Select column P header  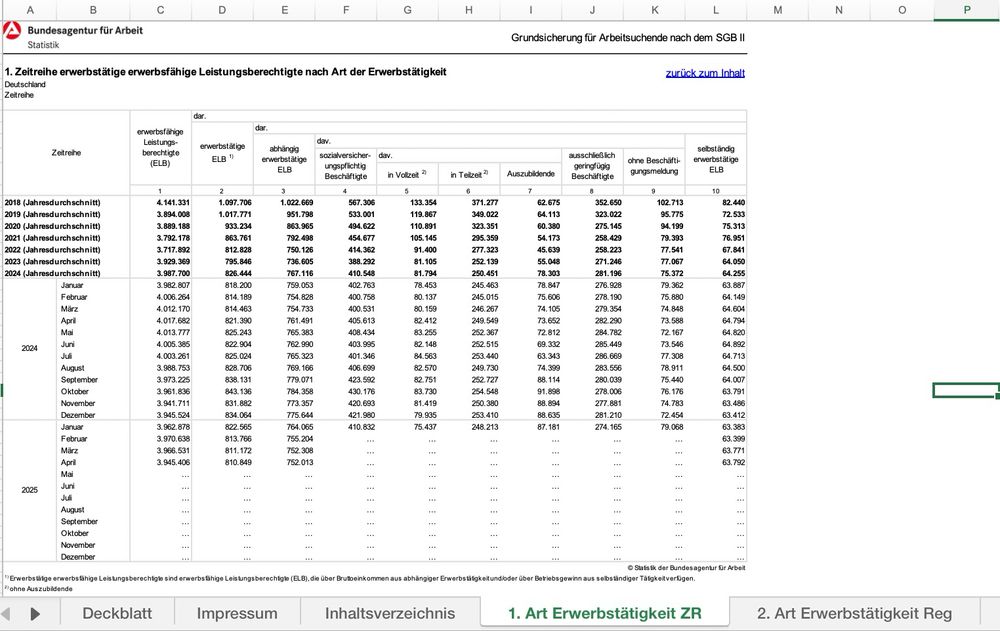pos(967,10)
